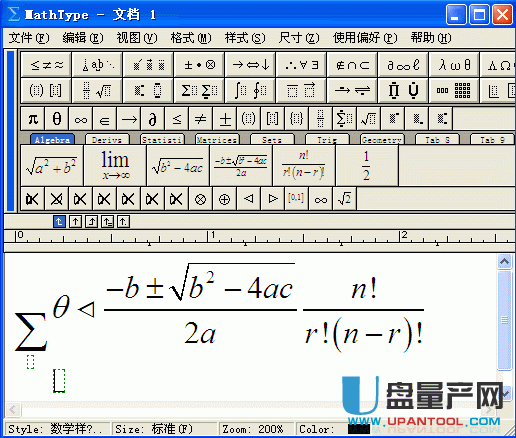Insert the circled times symbol (⊗)
The width and height of the screenshot is (516, 438).
pos(200,199)
